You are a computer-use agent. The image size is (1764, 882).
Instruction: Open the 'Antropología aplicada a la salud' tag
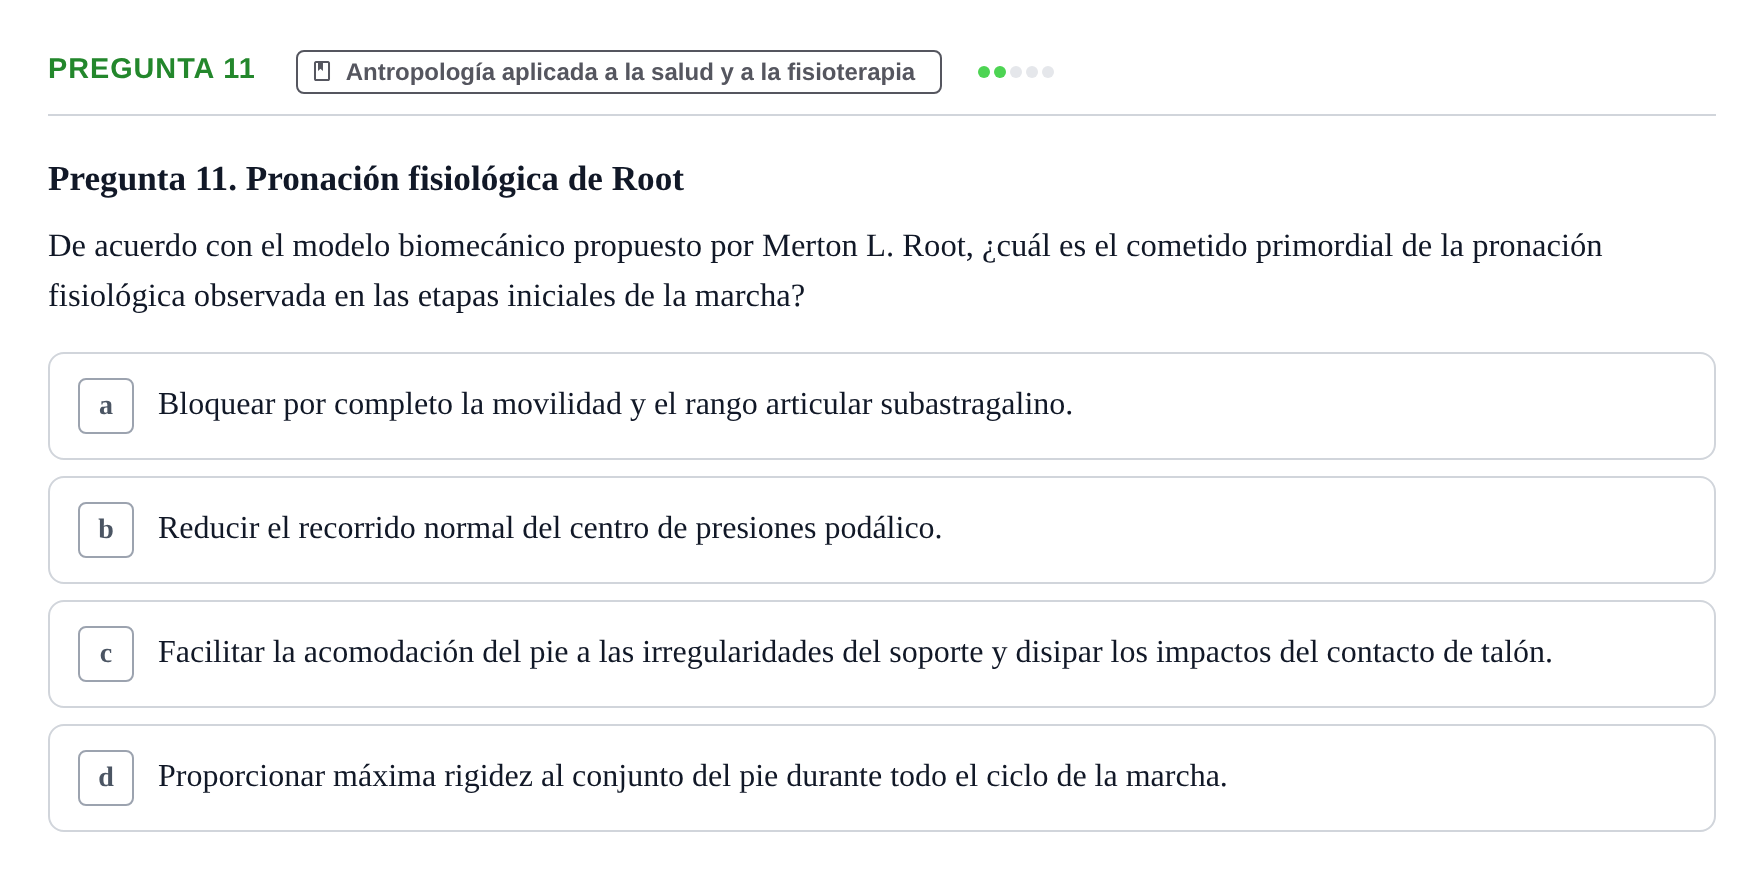pyautogui.click(x=619, y=72)
